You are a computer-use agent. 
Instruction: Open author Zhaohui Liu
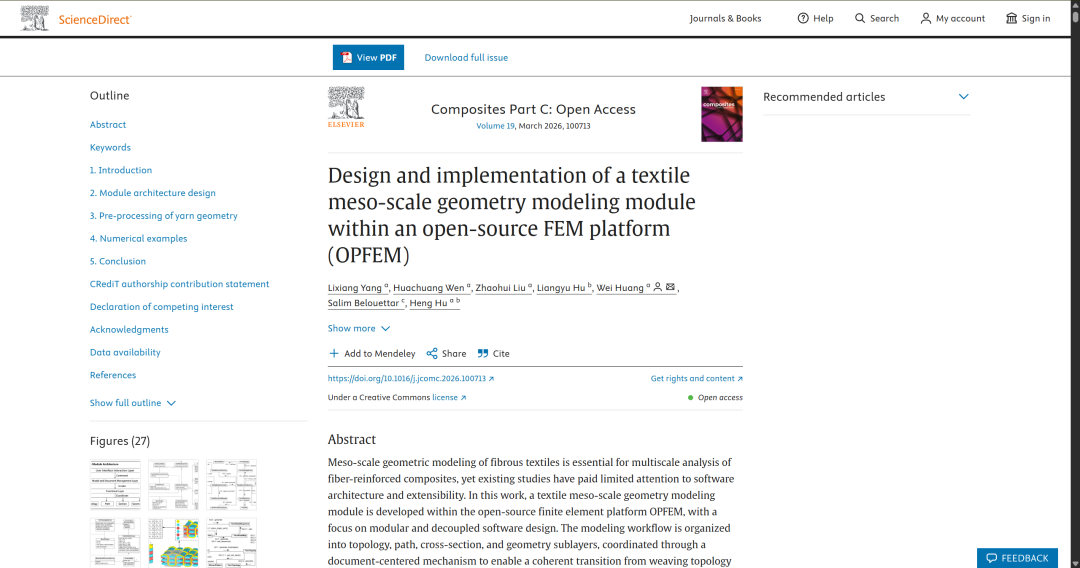pyautogui.click(x=503, y=288)
